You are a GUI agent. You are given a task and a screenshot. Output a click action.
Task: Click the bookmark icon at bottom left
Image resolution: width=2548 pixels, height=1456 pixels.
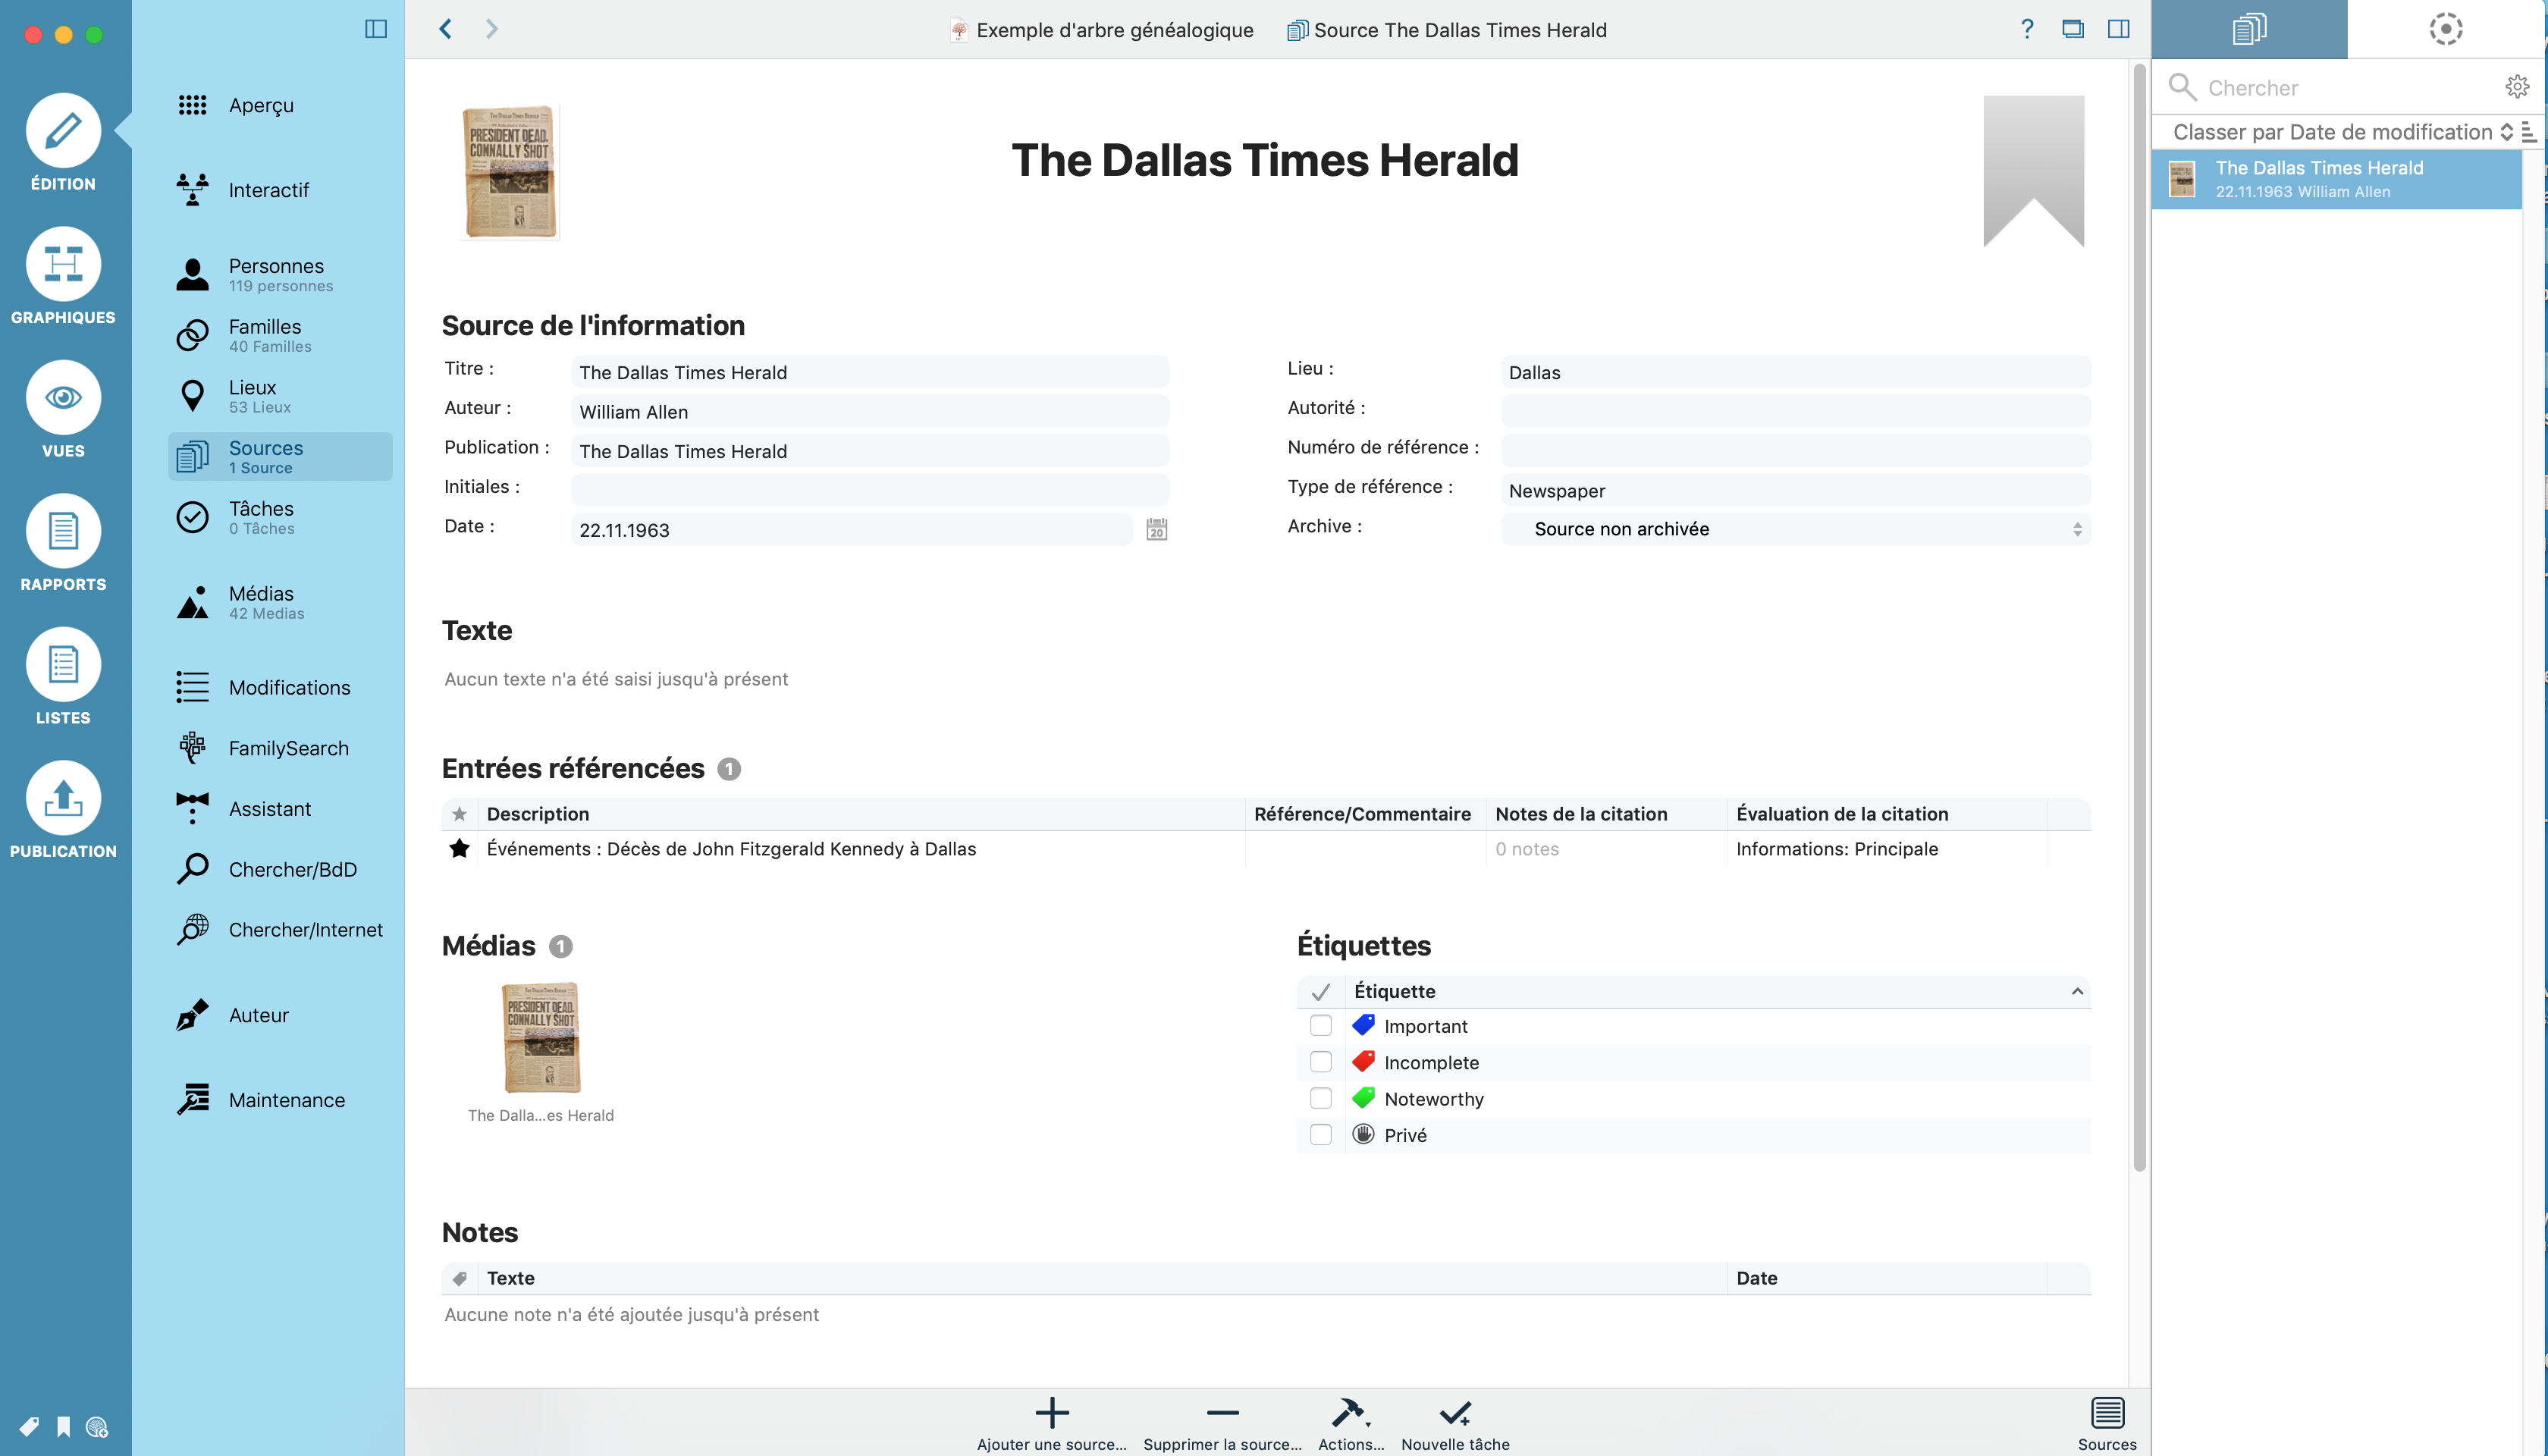pos(63,1426)
